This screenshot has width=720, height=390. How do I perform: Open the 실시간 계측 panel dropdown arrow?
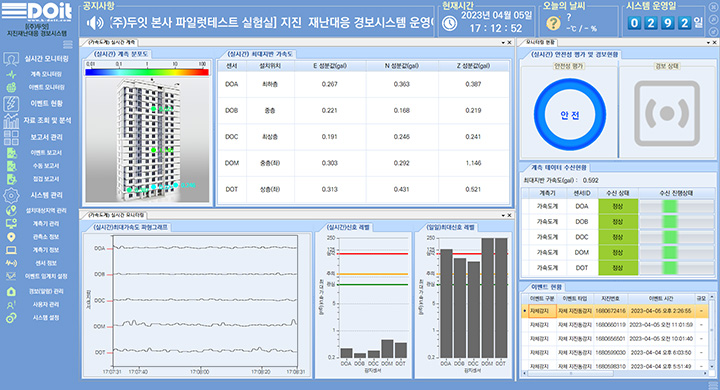click(503, 43)
